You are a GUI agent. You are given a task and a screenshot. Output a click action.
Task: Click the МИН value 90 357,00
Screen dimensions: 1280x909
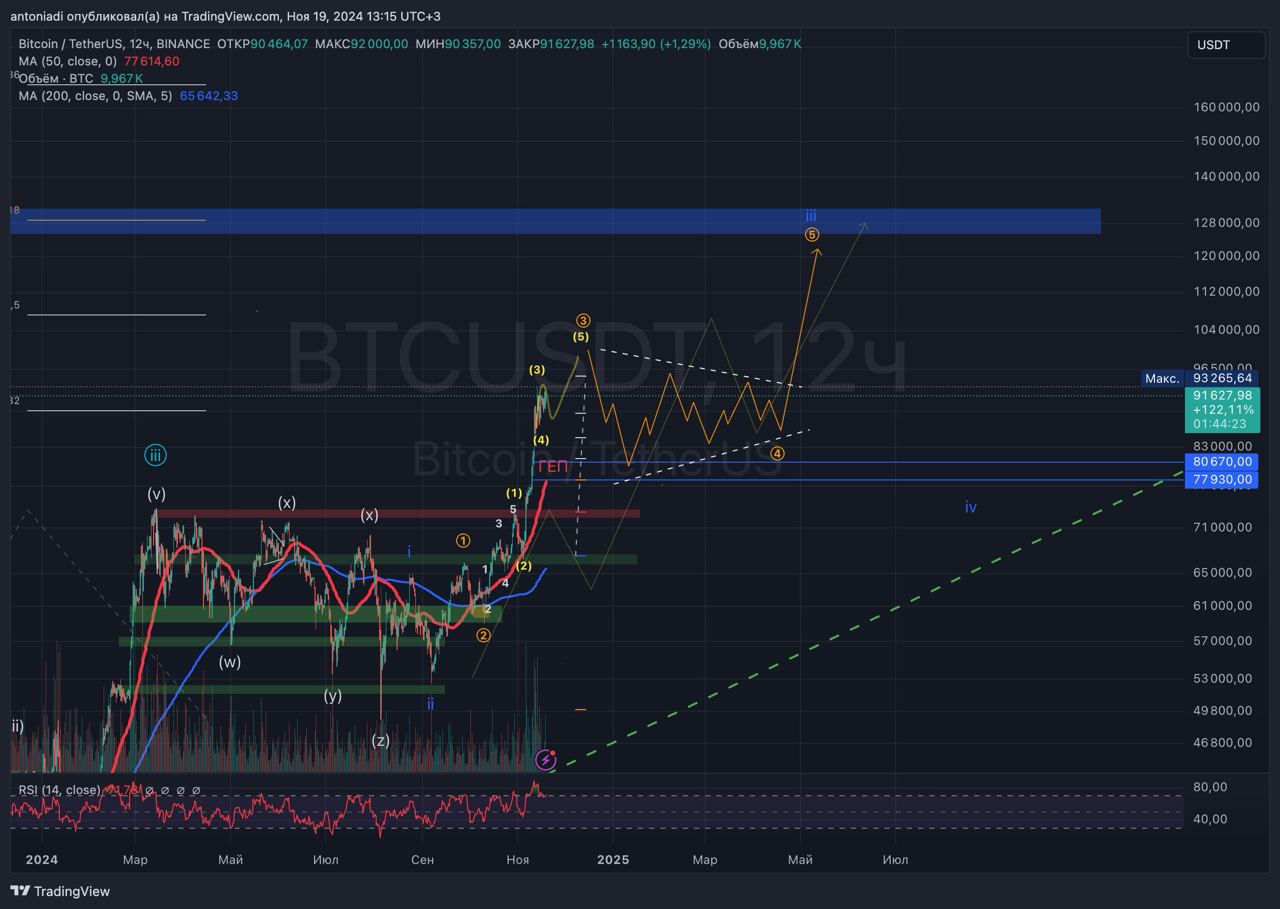coord(473,44)
